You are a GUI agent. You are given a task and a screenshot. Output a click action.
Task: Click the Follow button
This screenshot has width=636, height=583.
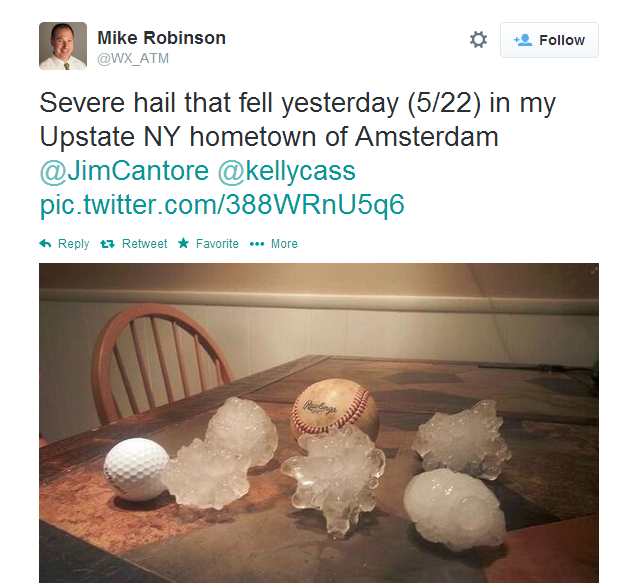tap(549, 40)
